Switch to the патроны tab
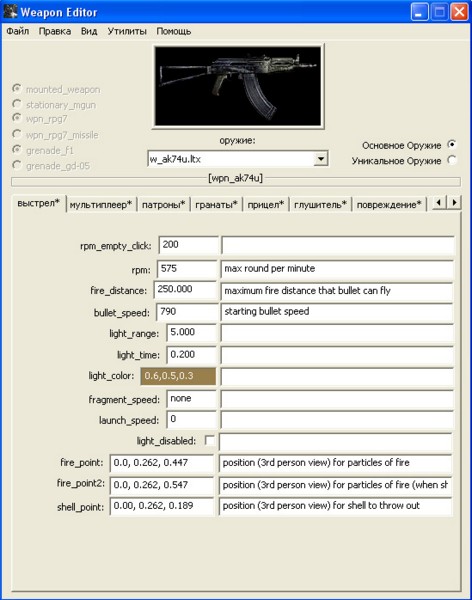The image size is (472, 600). point(163,205)
